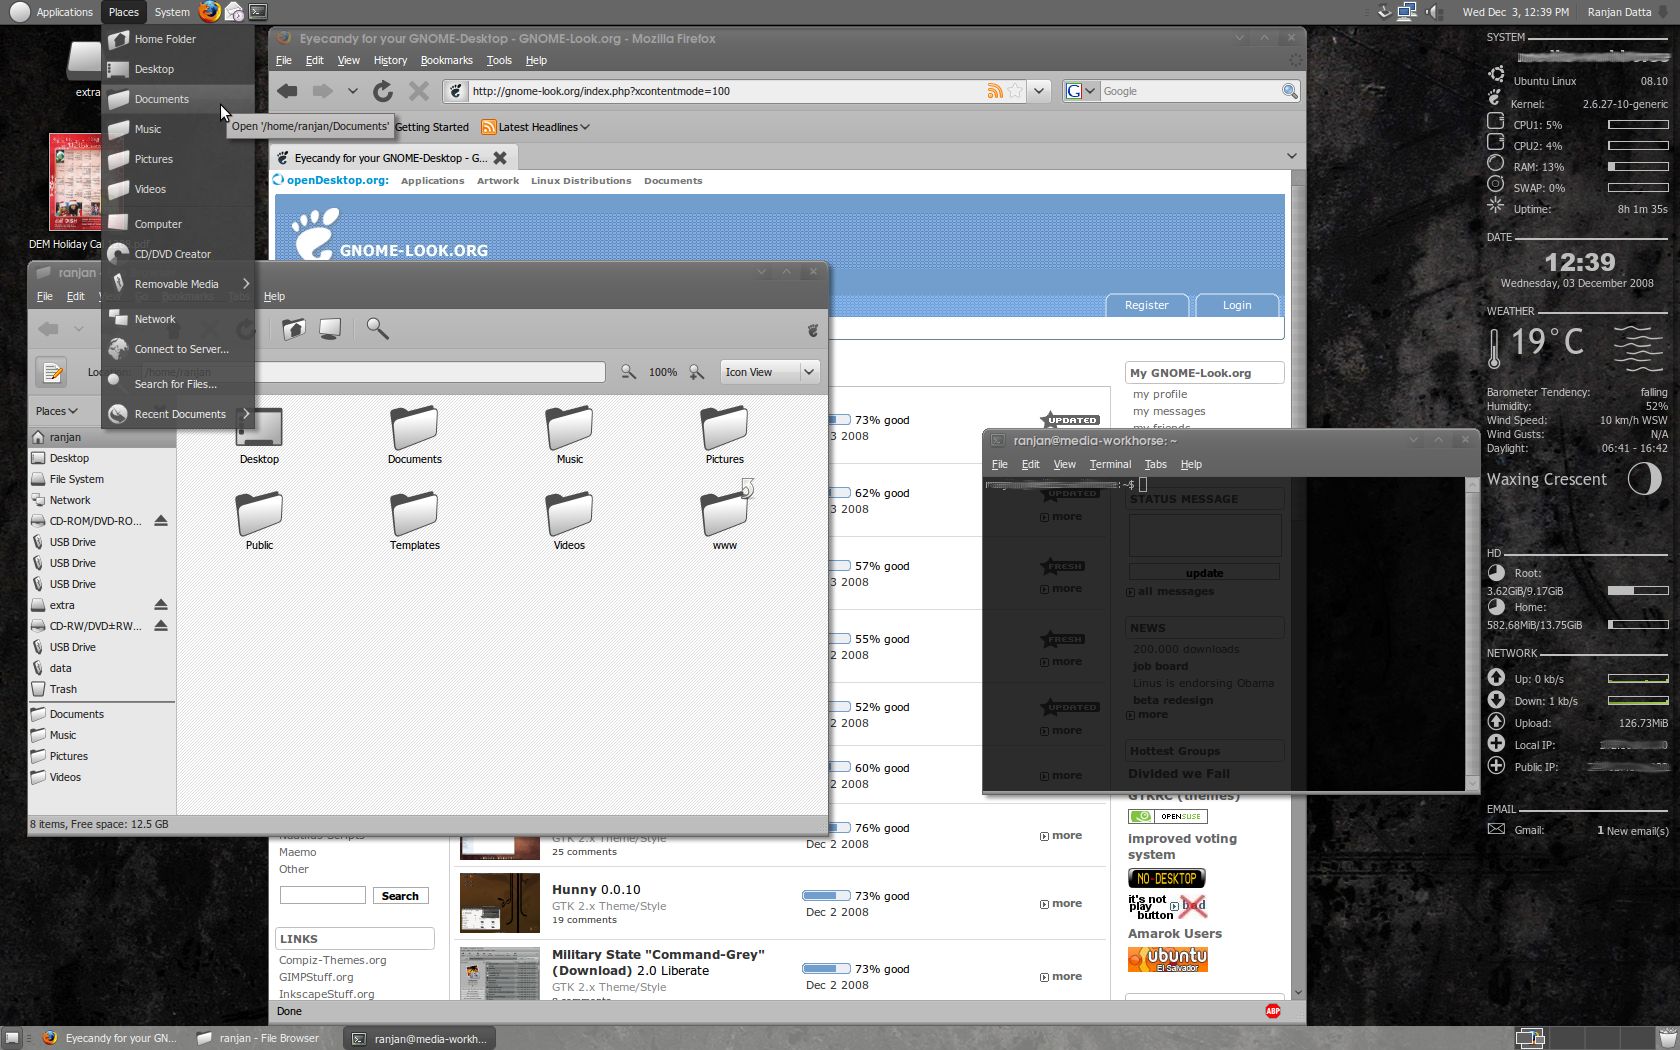Click Firefox forward arrow button
Screen dimensions: 1680x1050
pos(322,91)
